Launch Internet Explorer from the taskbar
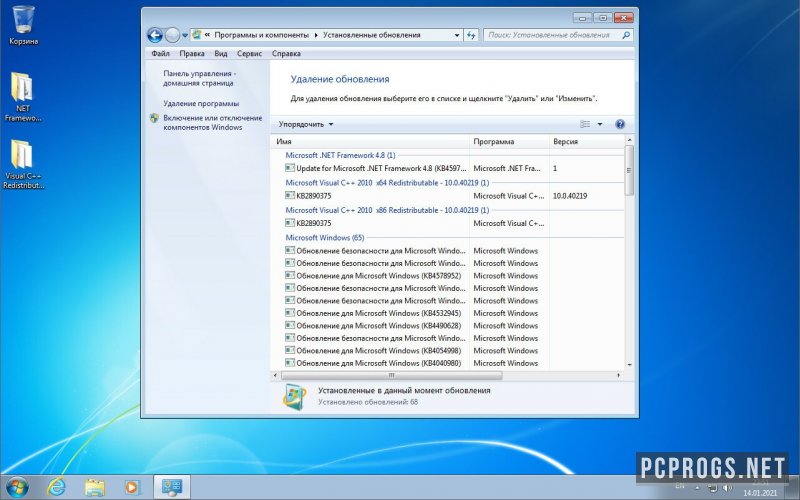 (x=56, y=487)
